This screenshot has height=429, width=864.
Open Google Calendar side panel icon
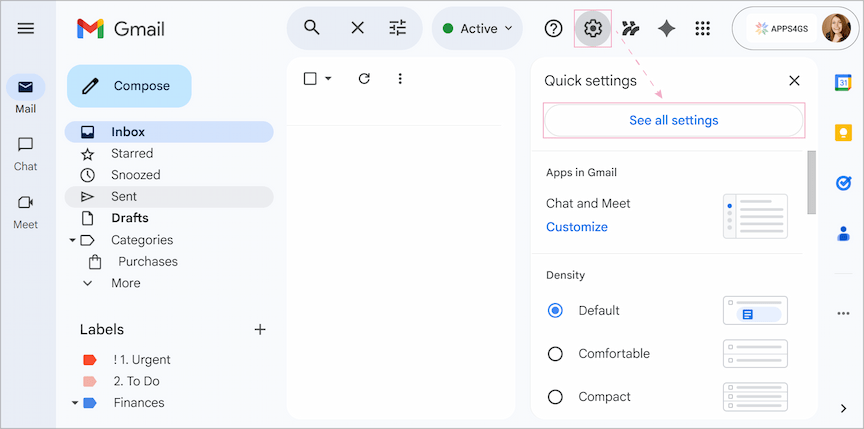(843, 82)
